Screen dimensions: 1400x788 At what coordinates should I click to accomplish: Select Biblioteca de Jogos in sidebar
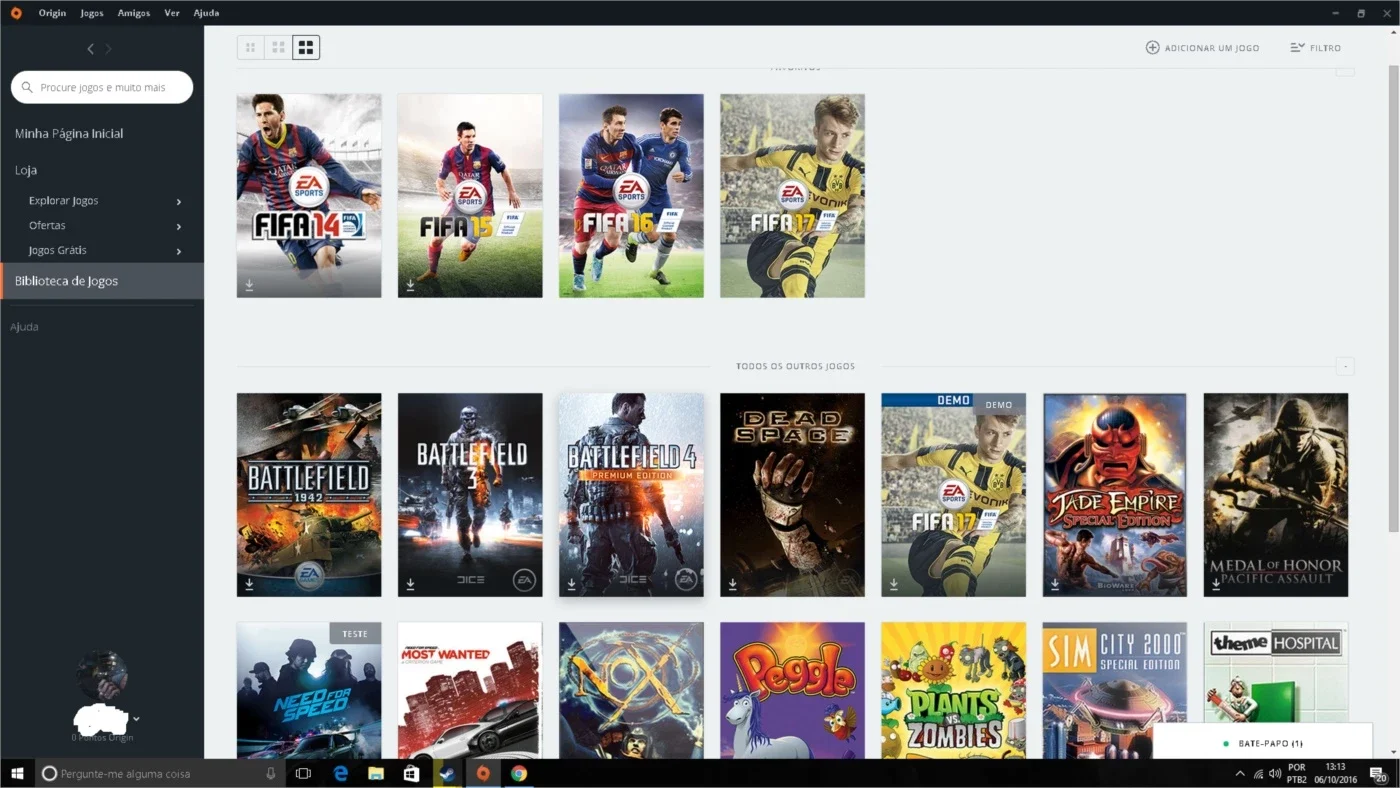(102, 281)
